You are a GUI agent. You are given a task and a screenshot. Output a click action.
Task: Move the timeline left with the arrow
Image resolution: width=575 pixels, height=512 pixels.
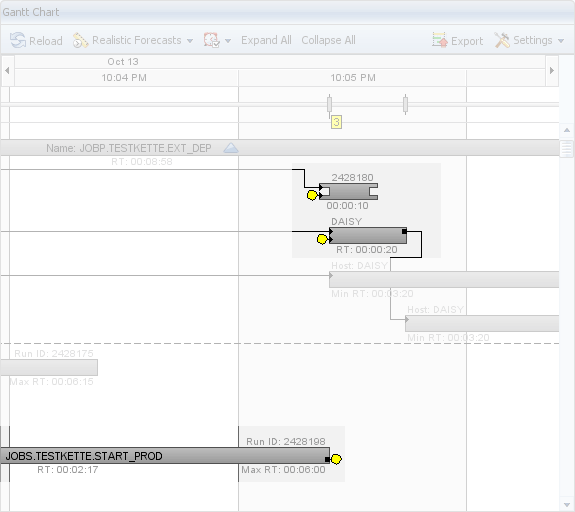[x=7, y=70]
